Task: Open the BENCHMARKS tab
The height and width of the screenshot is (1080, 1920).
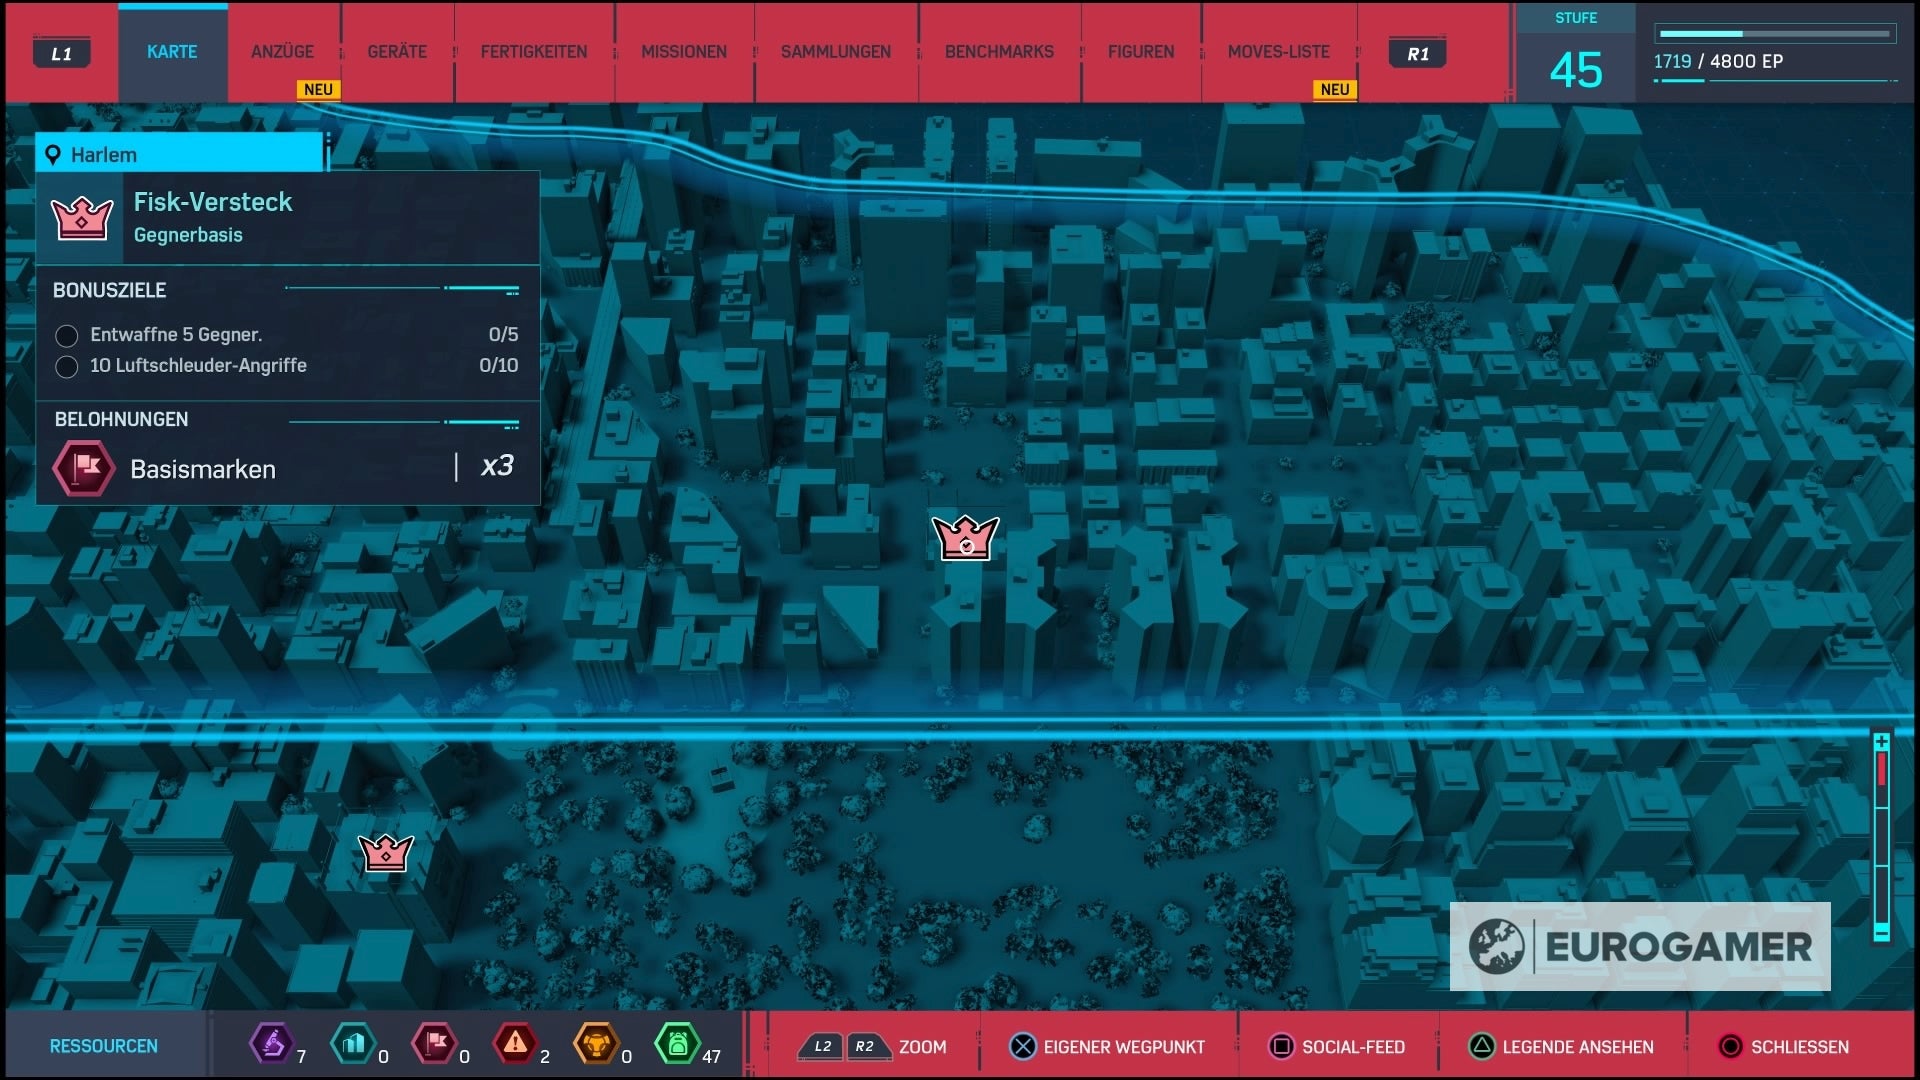Action: coord(999,52)
